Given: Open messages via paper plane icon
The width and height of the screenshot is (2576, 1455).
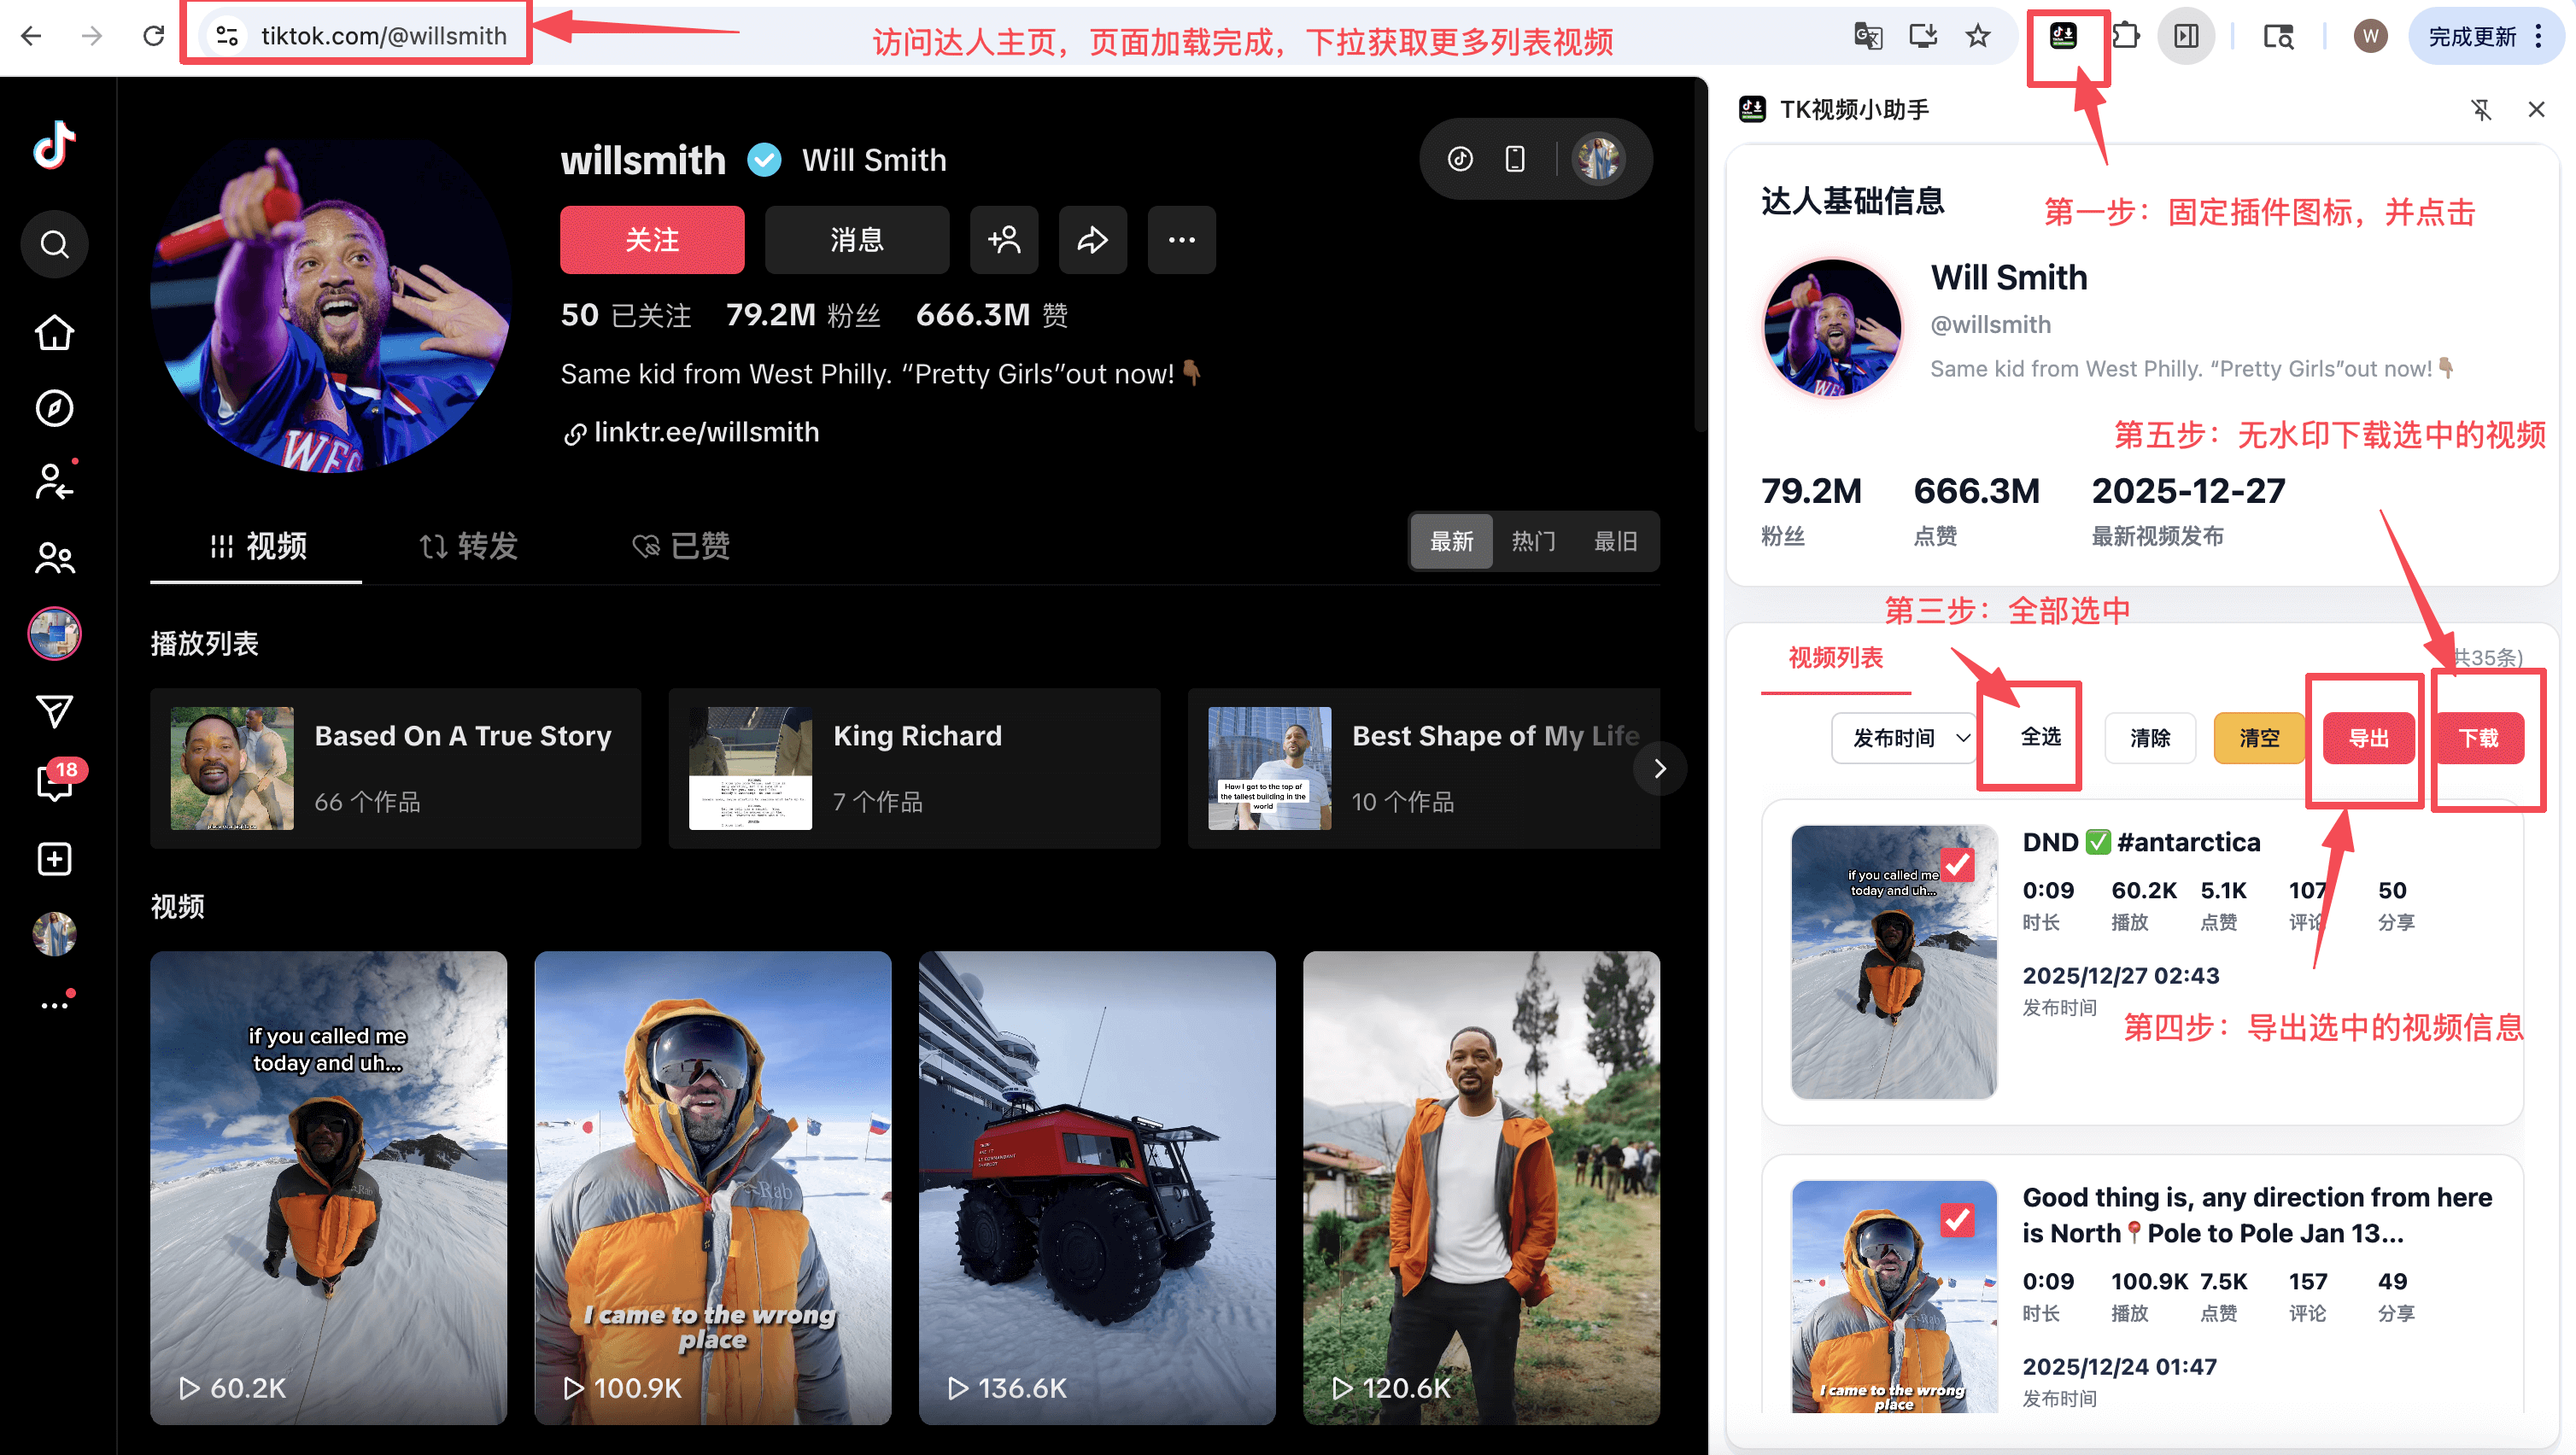Looking at the screenshot, I should click(x=54, y=712).
